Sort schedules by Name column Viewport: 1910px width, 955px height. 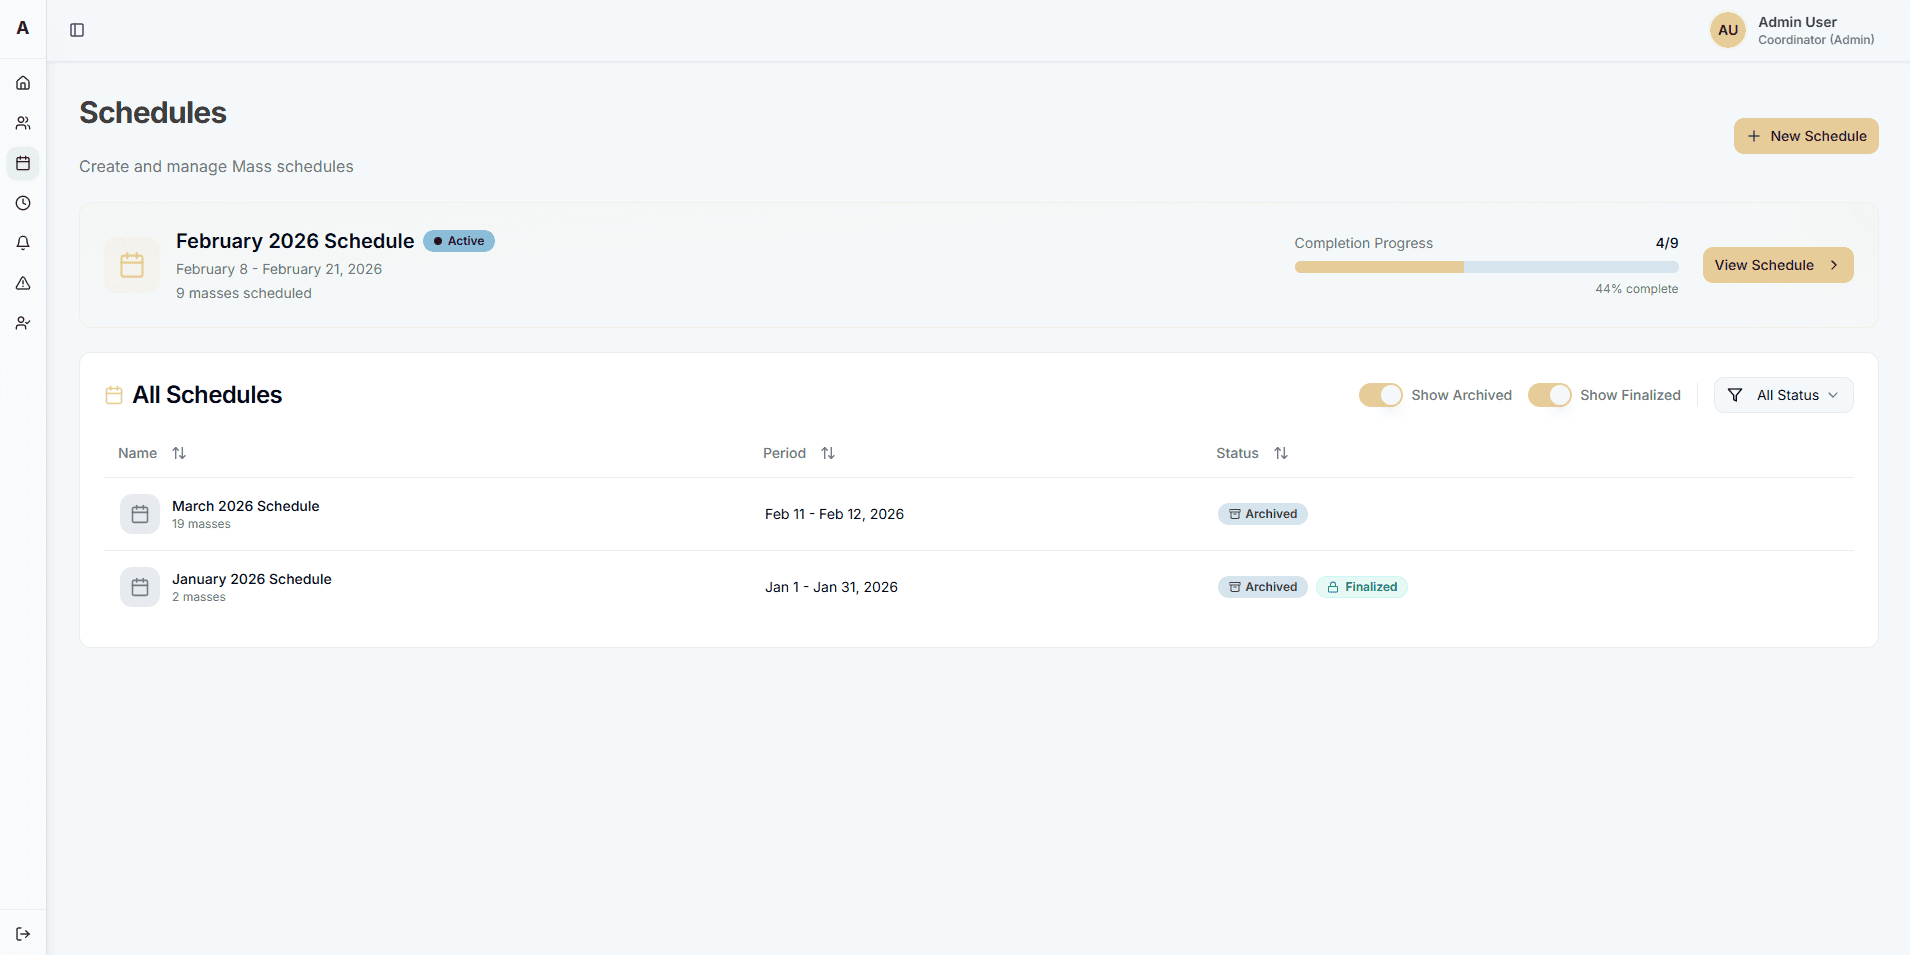click(x=178, y=453)
